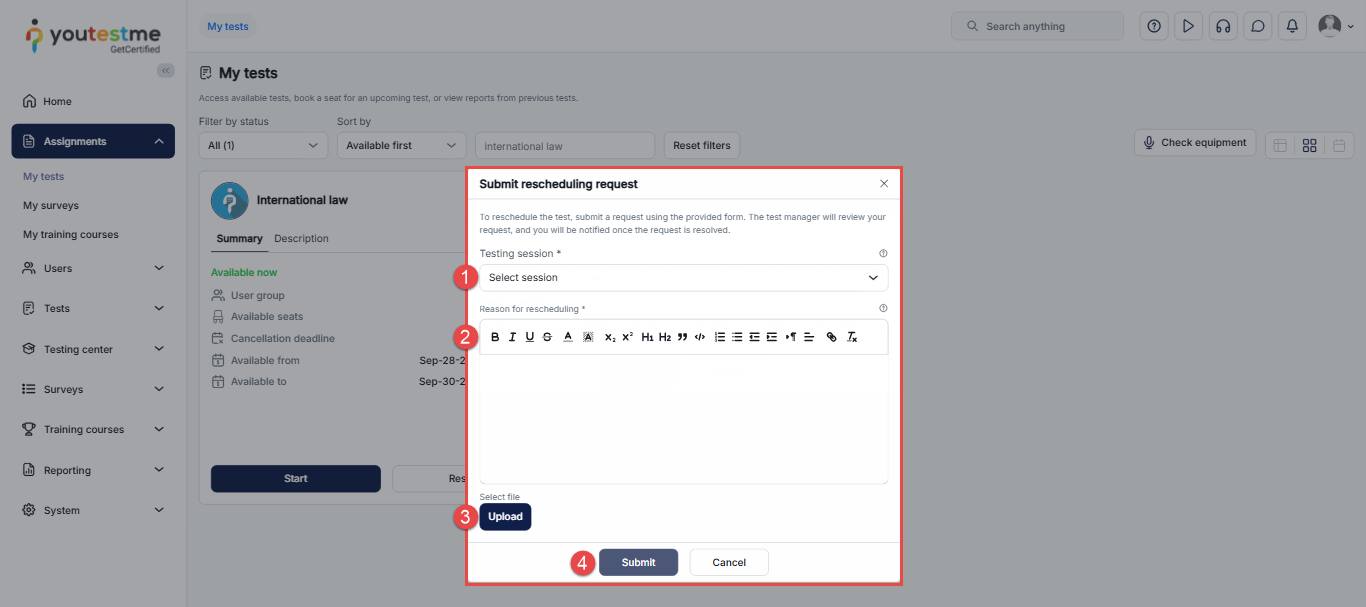The width and height of the screenshot is (1366, 607).
Task: Close the rescheduling request dialog
Action: (x=884, y=184)
